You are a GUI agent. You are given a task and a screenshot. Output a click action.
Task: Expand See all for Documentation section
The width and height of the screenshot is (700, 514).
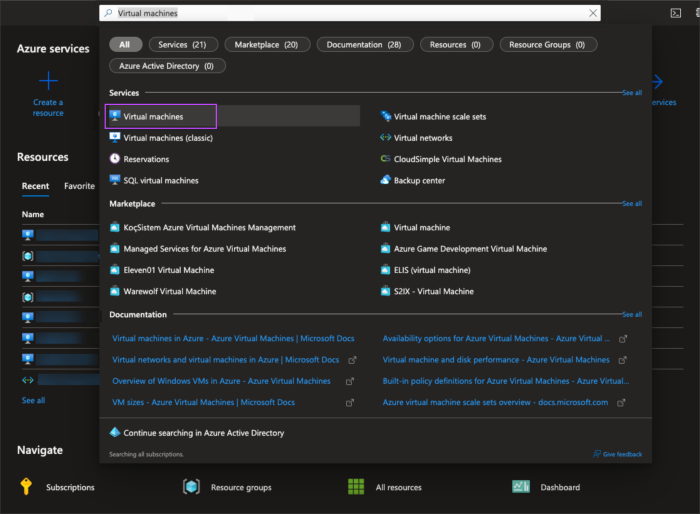tap(632, 315)
